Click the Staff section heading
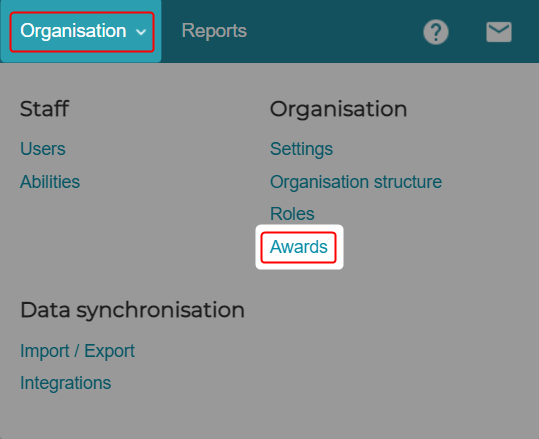The height and width of the screenshot is (439, 539). [x=45, y=109]
